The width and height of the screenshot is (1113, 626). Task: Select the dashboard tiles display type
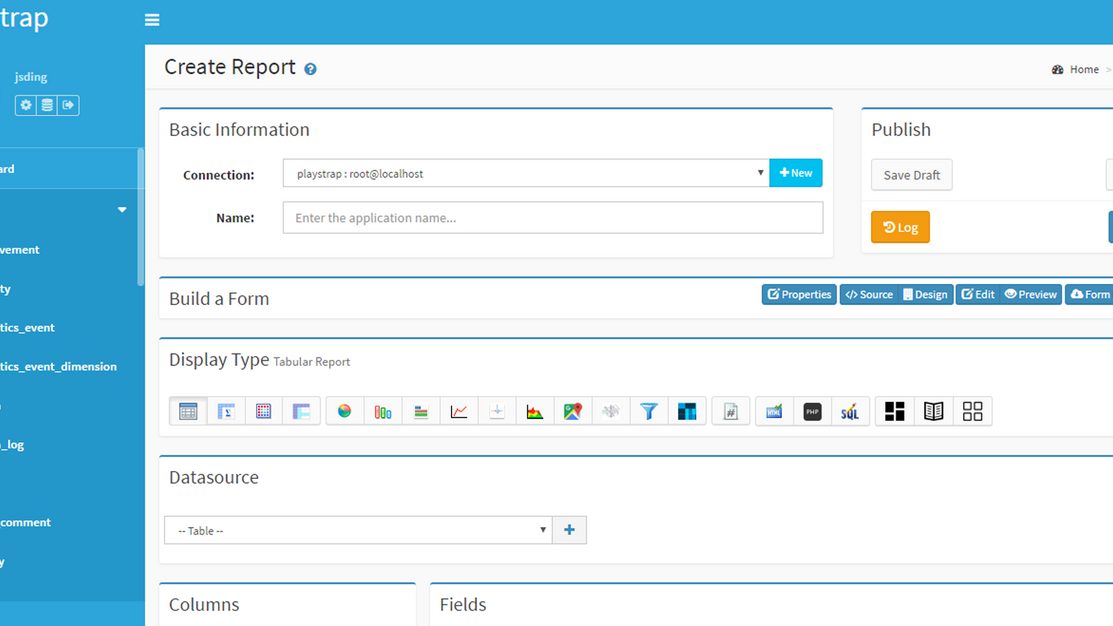point(895,412)
